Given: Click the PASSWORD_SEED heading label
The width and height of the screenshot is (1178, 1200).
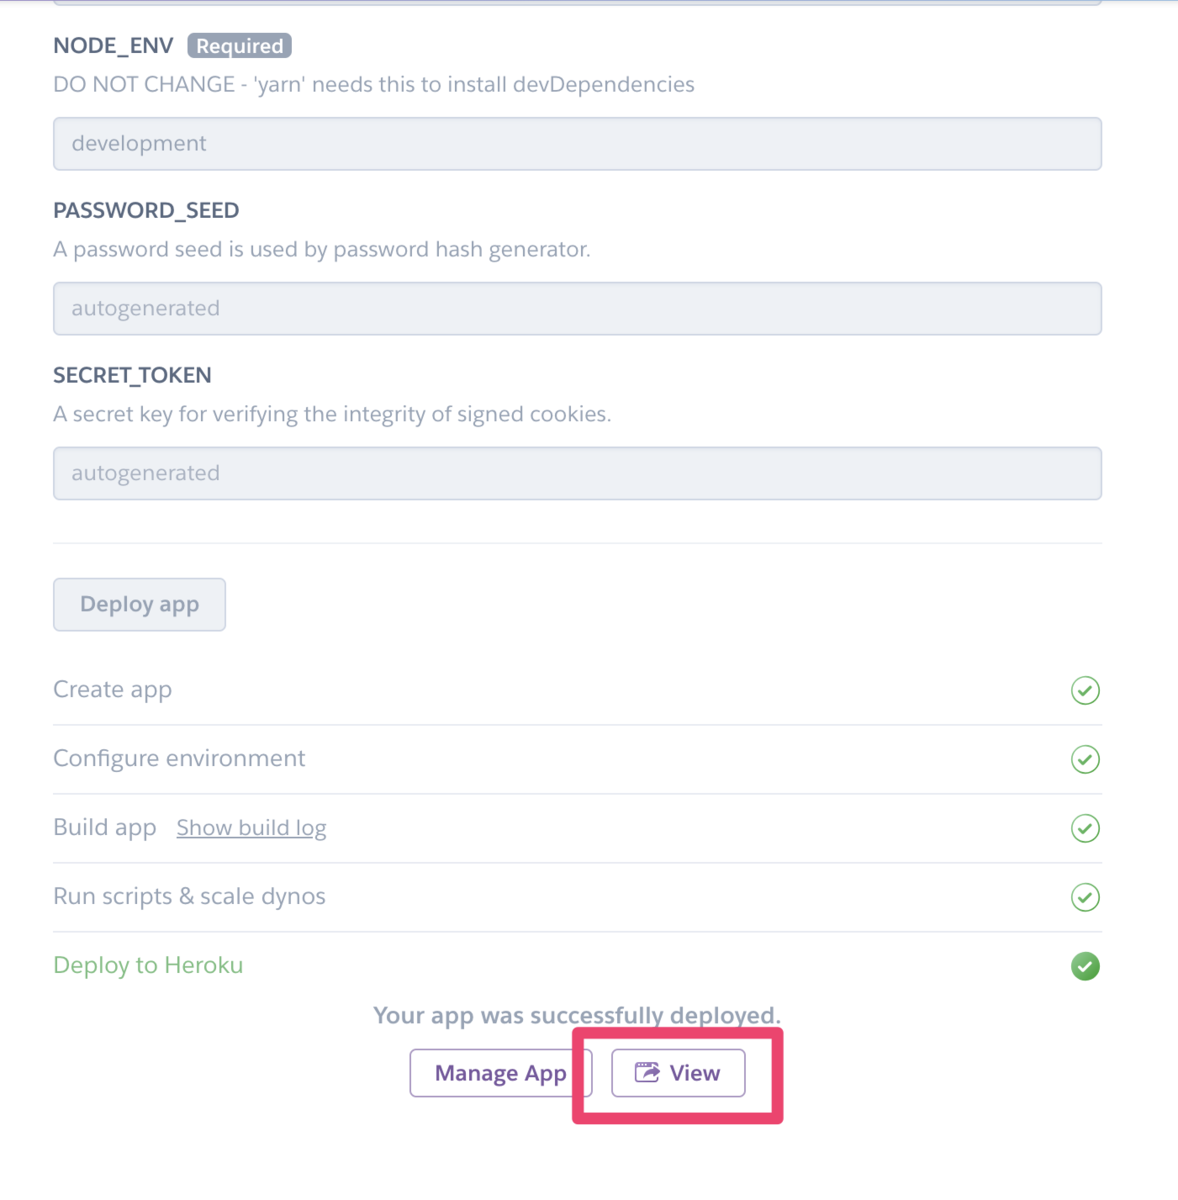Looking at the screenshot, I should [146, 211].
